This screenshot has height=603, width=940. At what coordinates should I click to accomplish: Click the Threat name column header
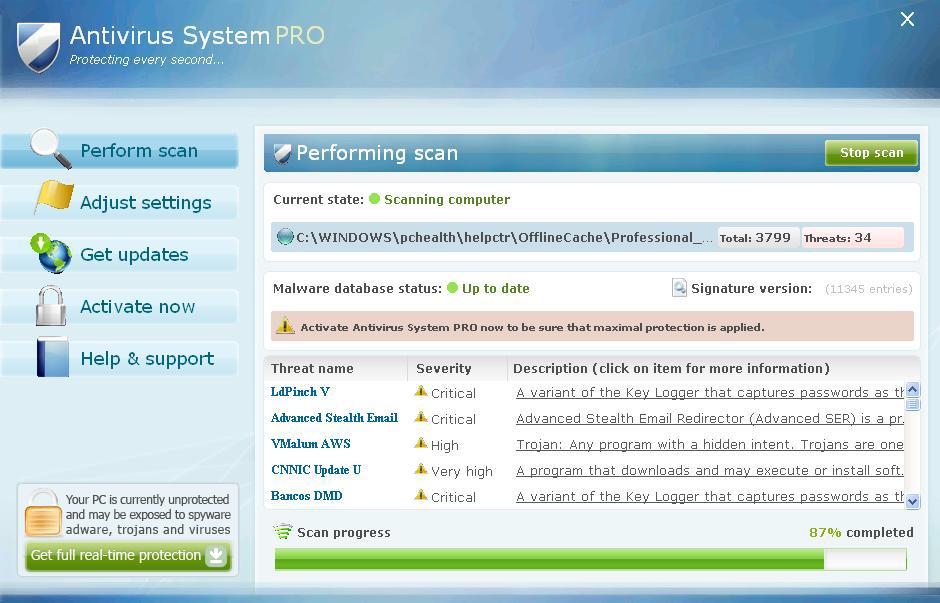(x=336, y=369)
